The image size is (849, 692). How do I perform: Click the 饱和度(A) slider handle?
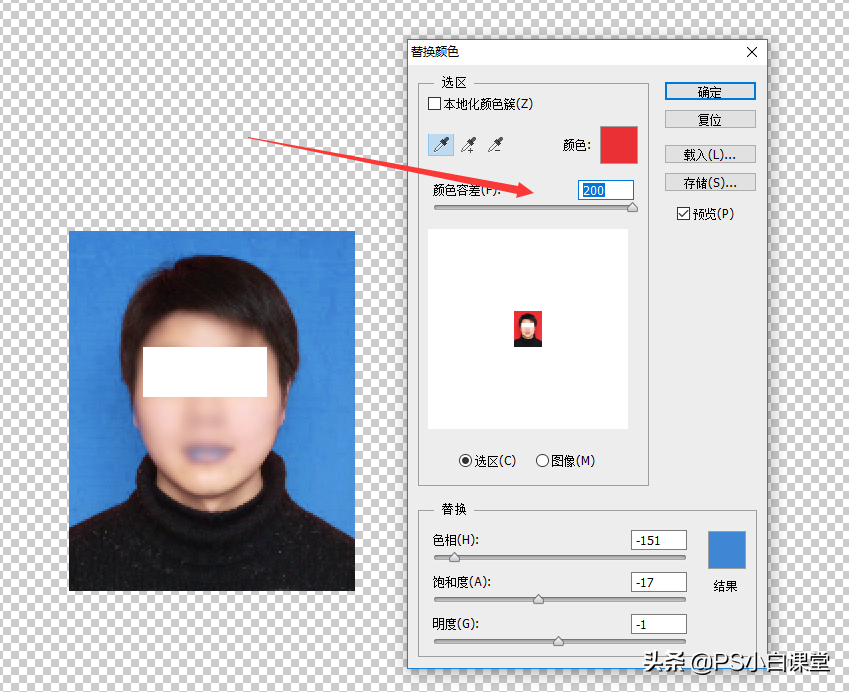538,599
